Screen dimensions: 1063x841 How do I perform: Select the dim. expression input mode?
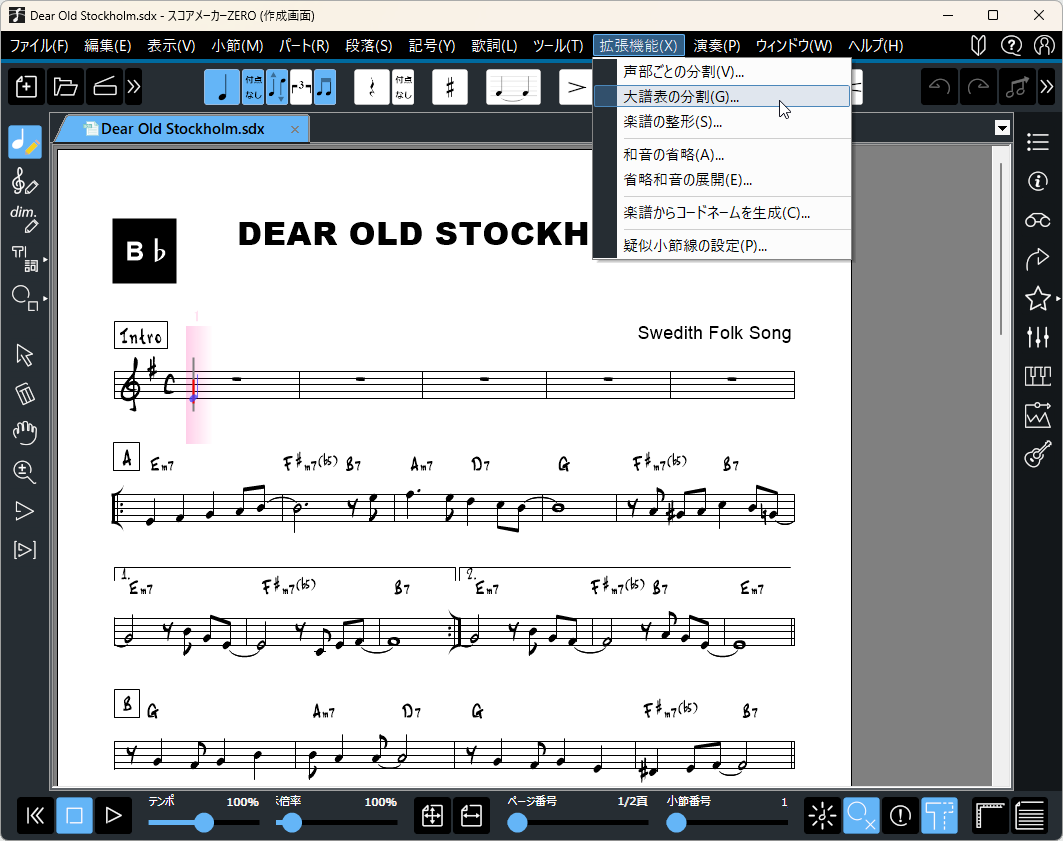tap(25, 220)
